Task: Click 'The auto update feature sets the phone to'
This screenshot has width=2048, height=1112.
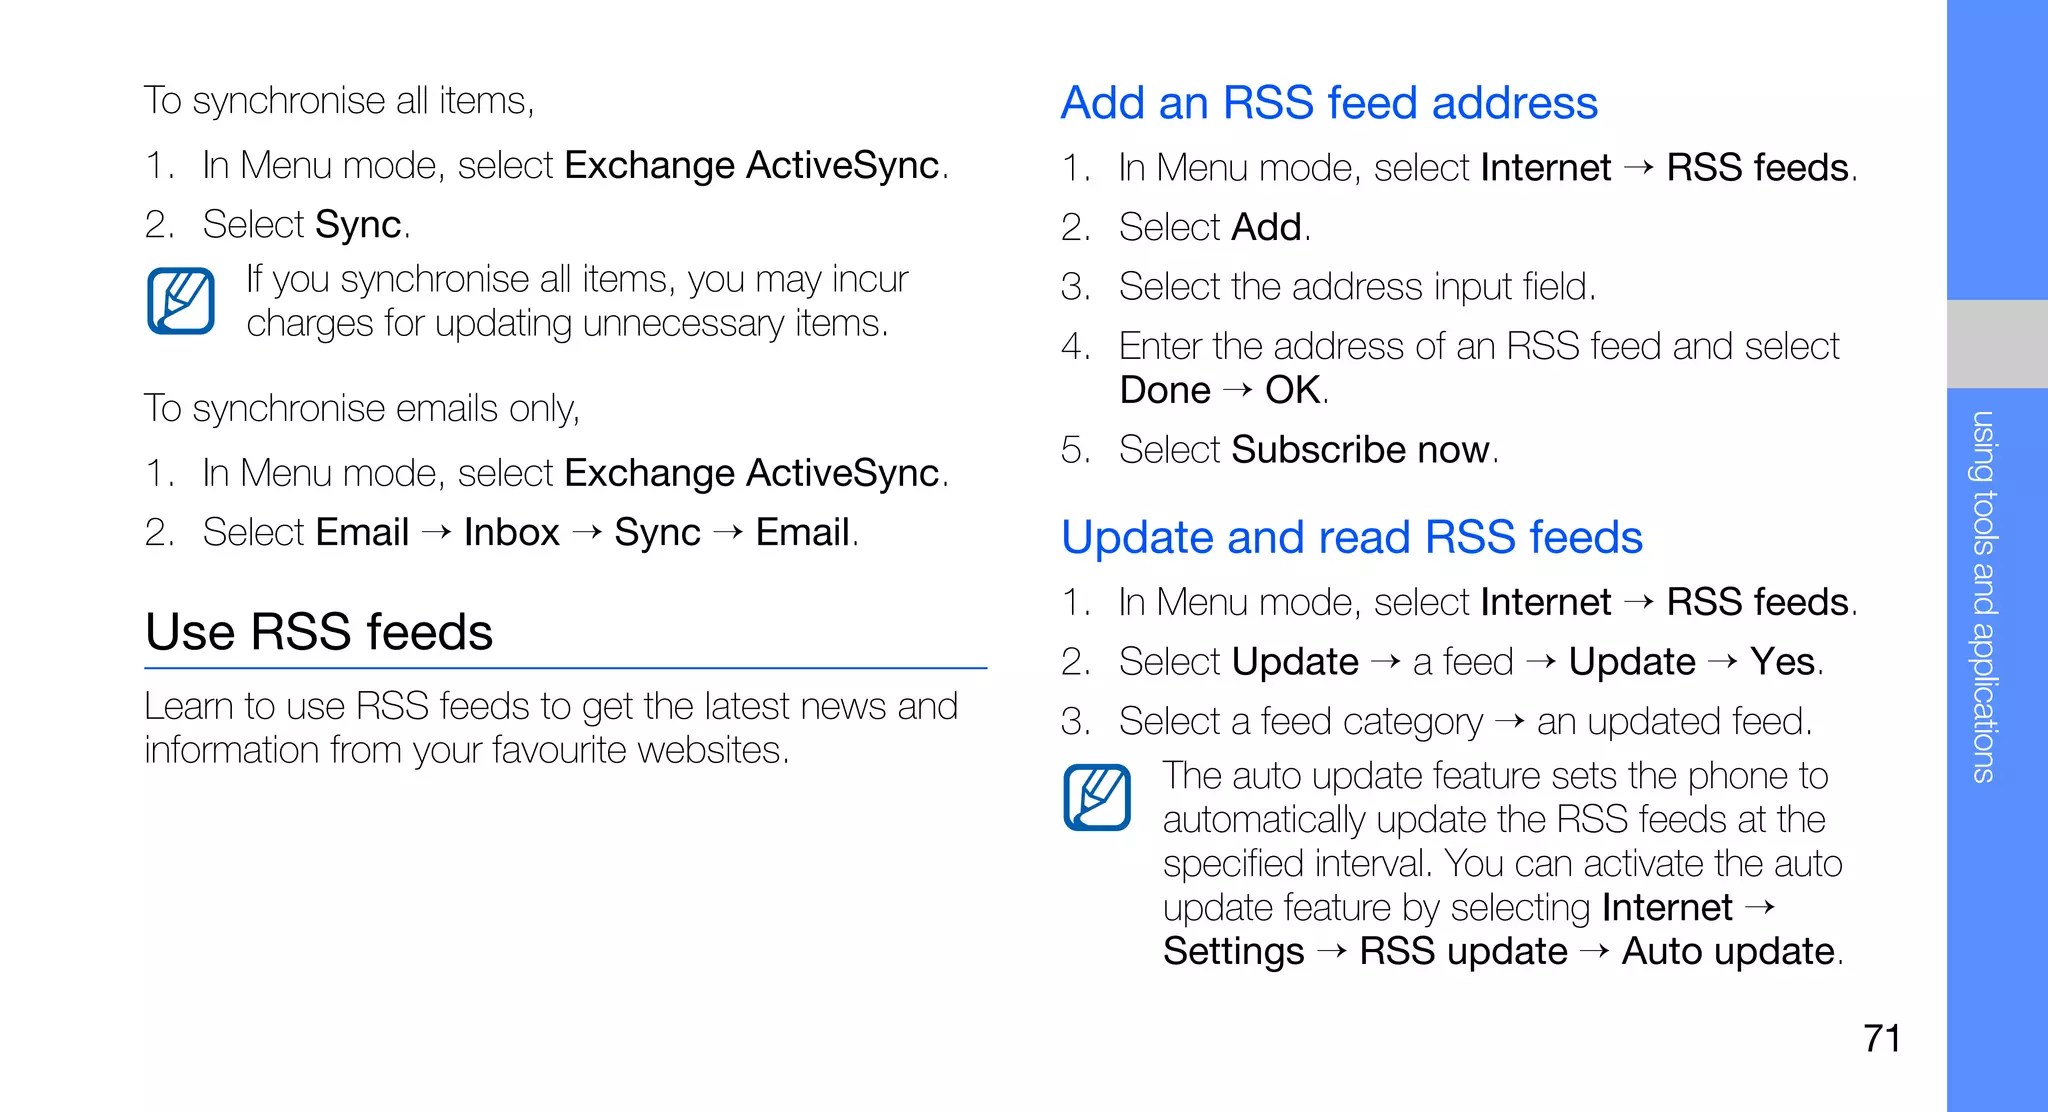Action: [1495, 776]
